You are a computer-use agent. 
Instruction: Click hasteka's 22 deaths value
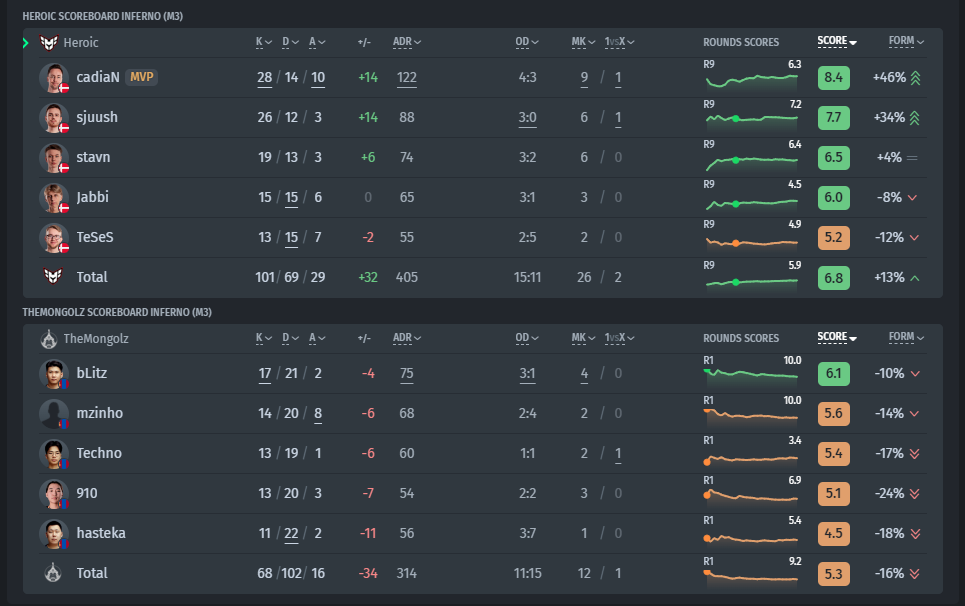[x=291, y=533]
